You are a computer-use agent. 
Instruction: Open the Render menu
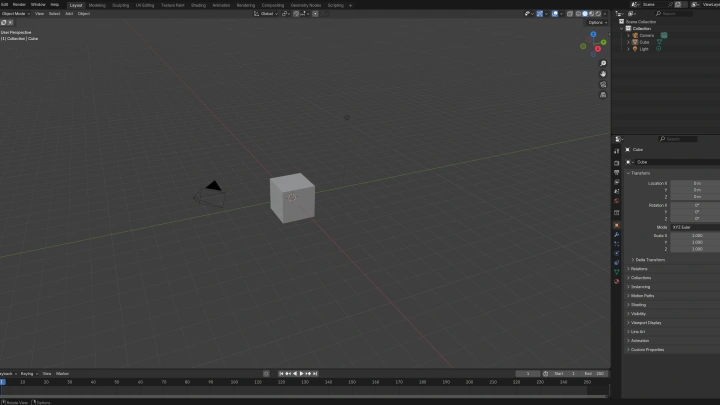pos(19,5)
